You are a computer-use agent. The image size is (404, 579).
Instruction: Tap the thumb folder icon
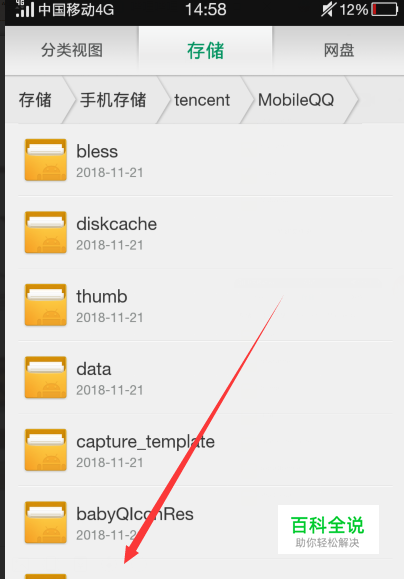click(x=45, y=305)
